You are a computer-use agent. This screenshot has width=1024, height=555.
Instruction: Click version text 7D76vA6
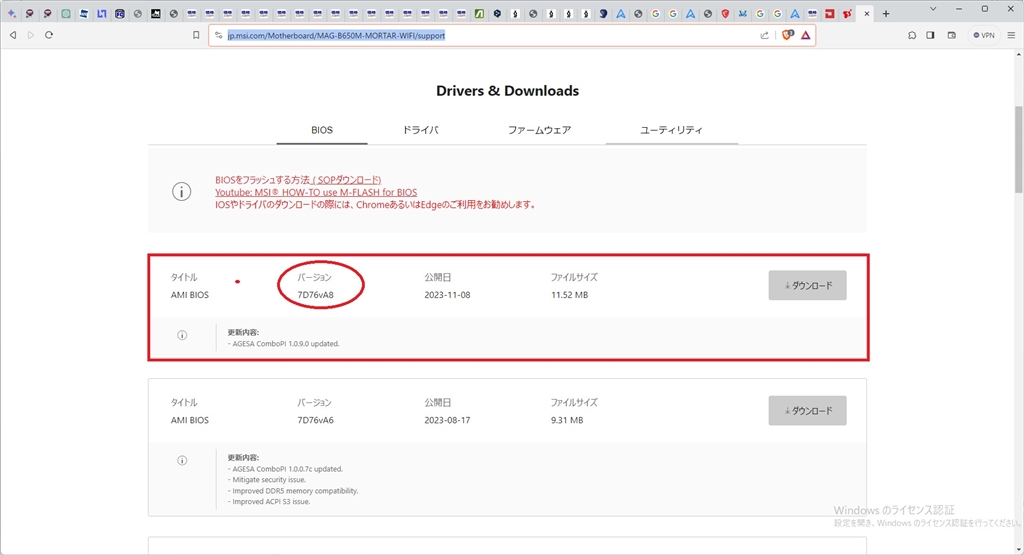tap(315, 420)
